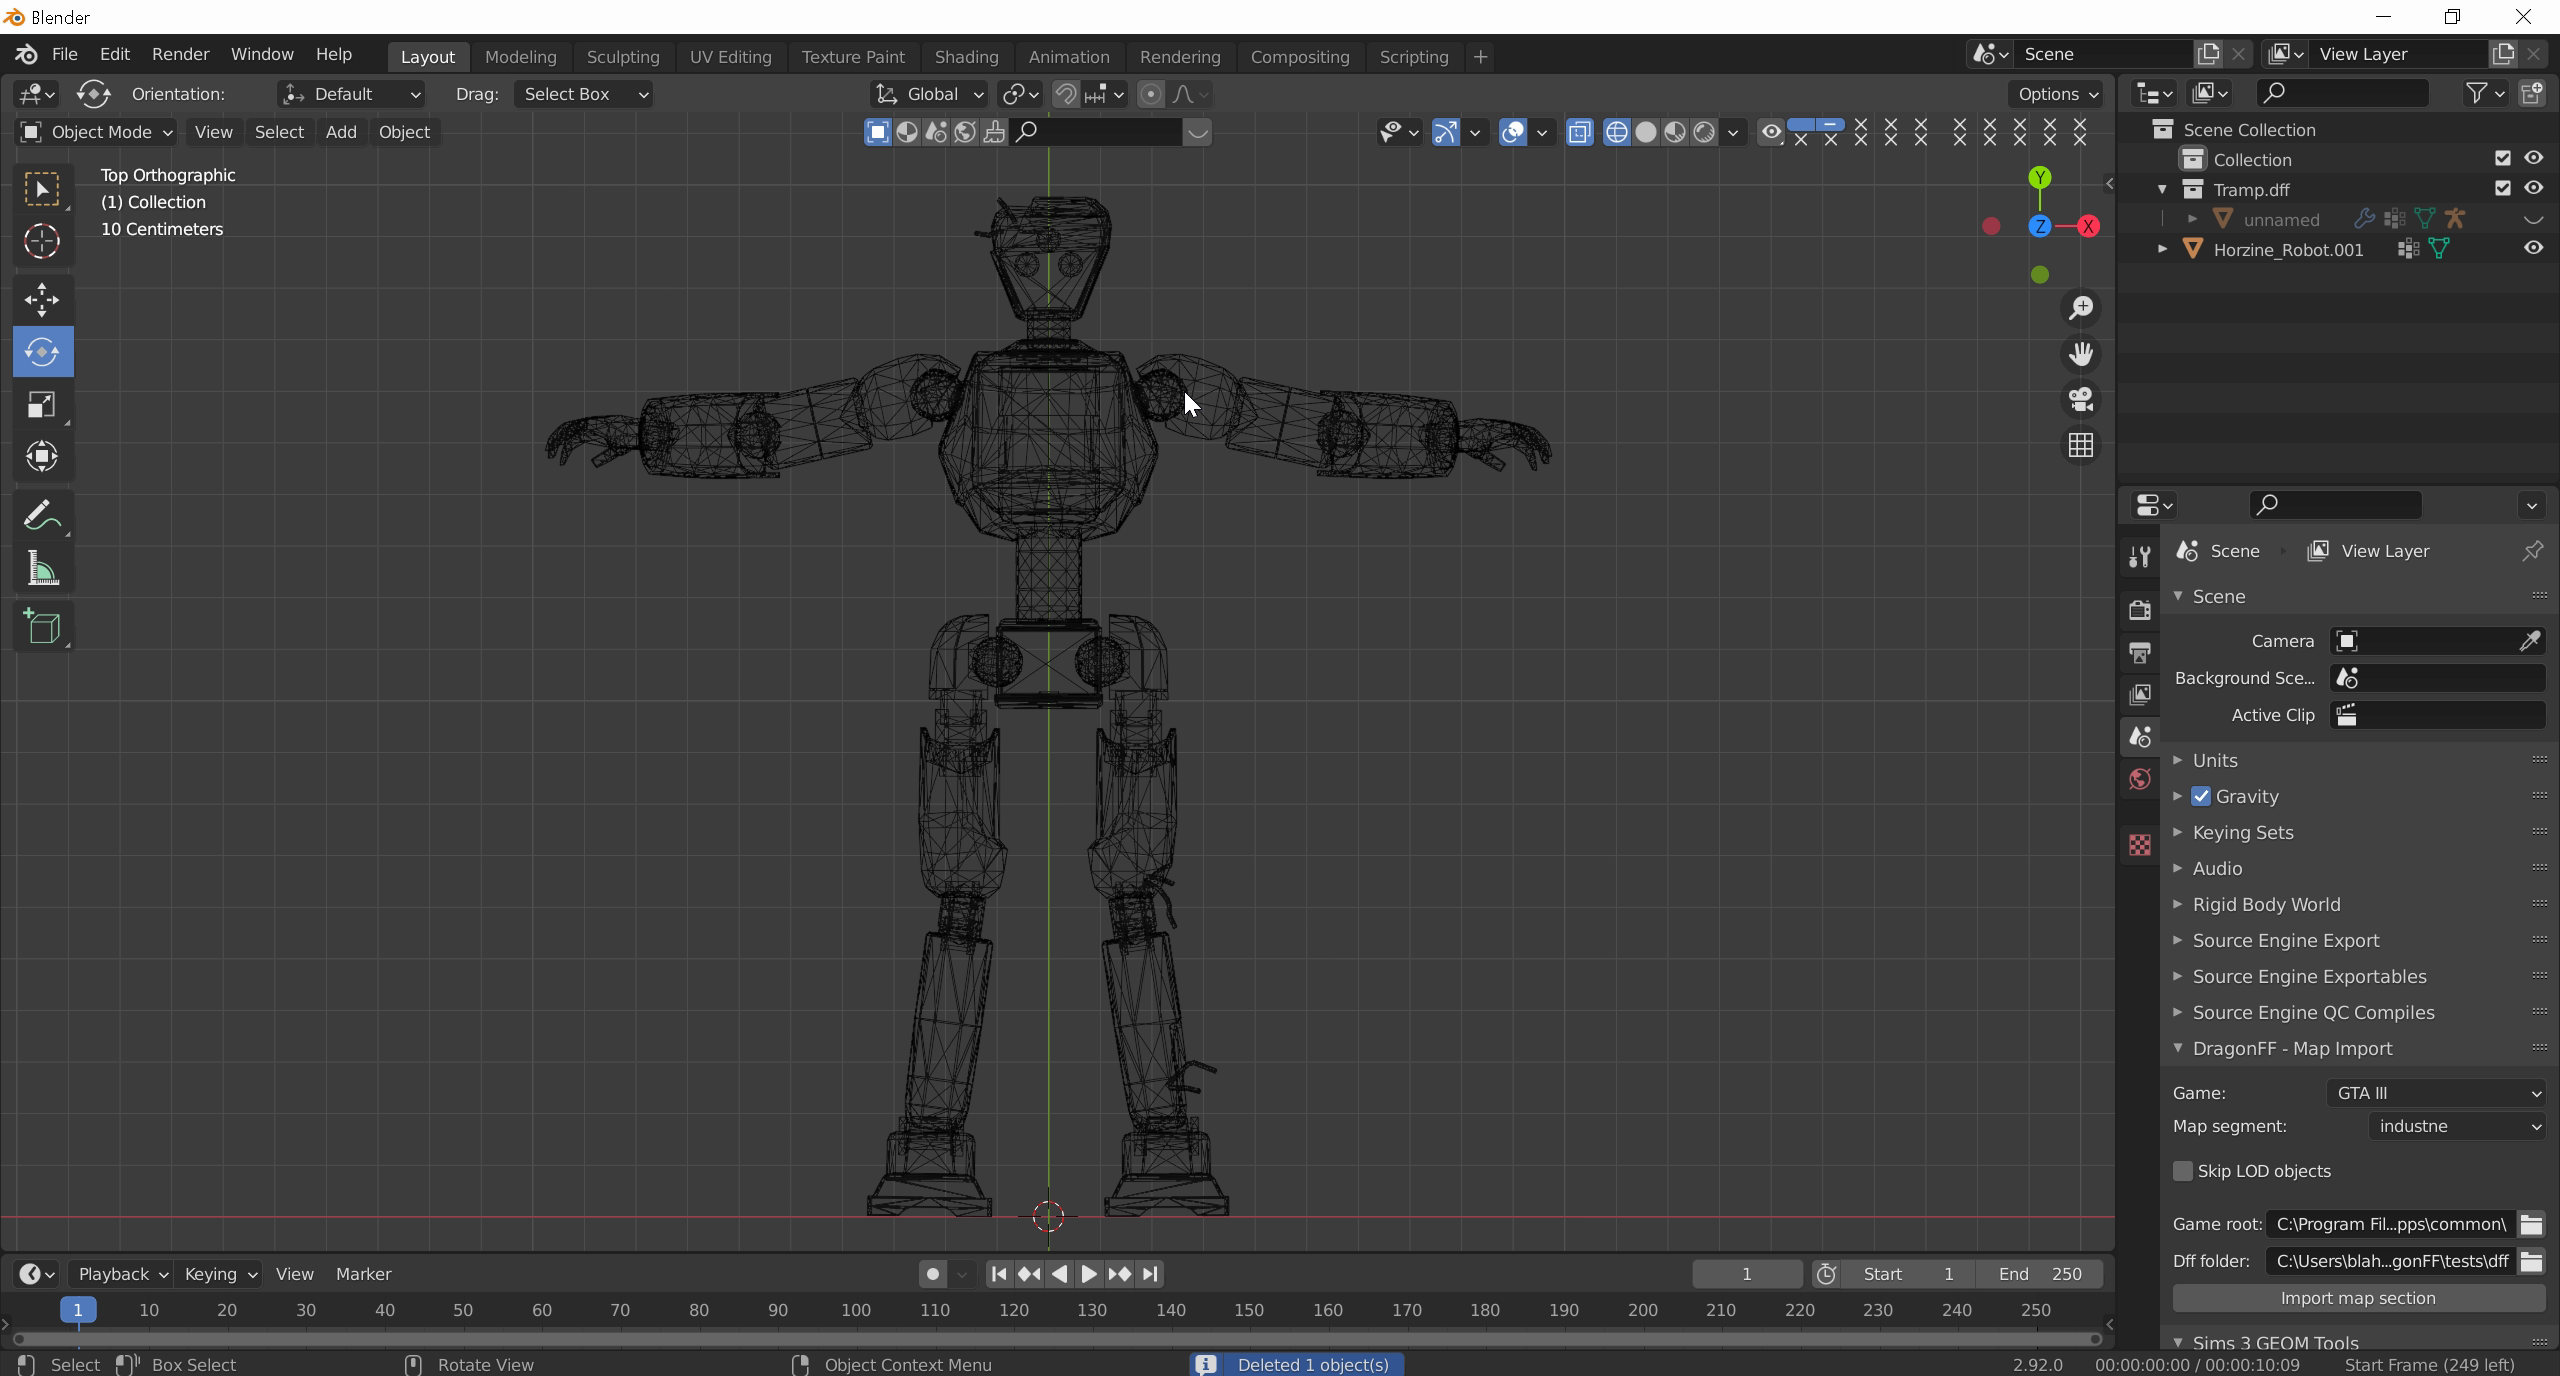
Task: Click frame 100 on the timeline
Action: coord(856,1310)
